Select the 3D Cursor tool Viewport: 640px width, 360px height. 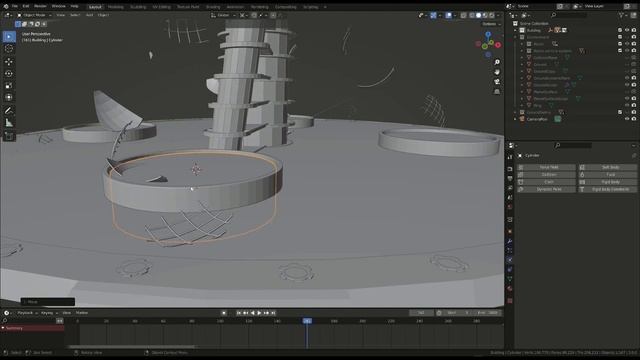pyautogui.click(x=9, y=49)
